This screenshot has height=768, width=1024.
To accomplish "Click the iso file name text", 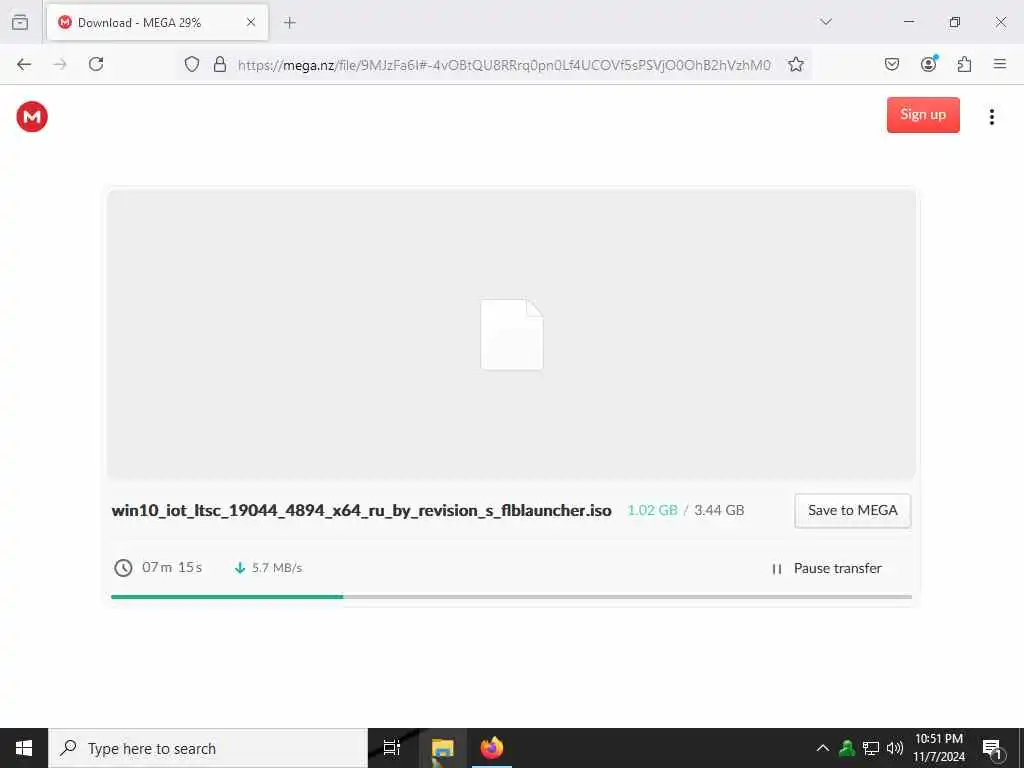I will 361,510.
